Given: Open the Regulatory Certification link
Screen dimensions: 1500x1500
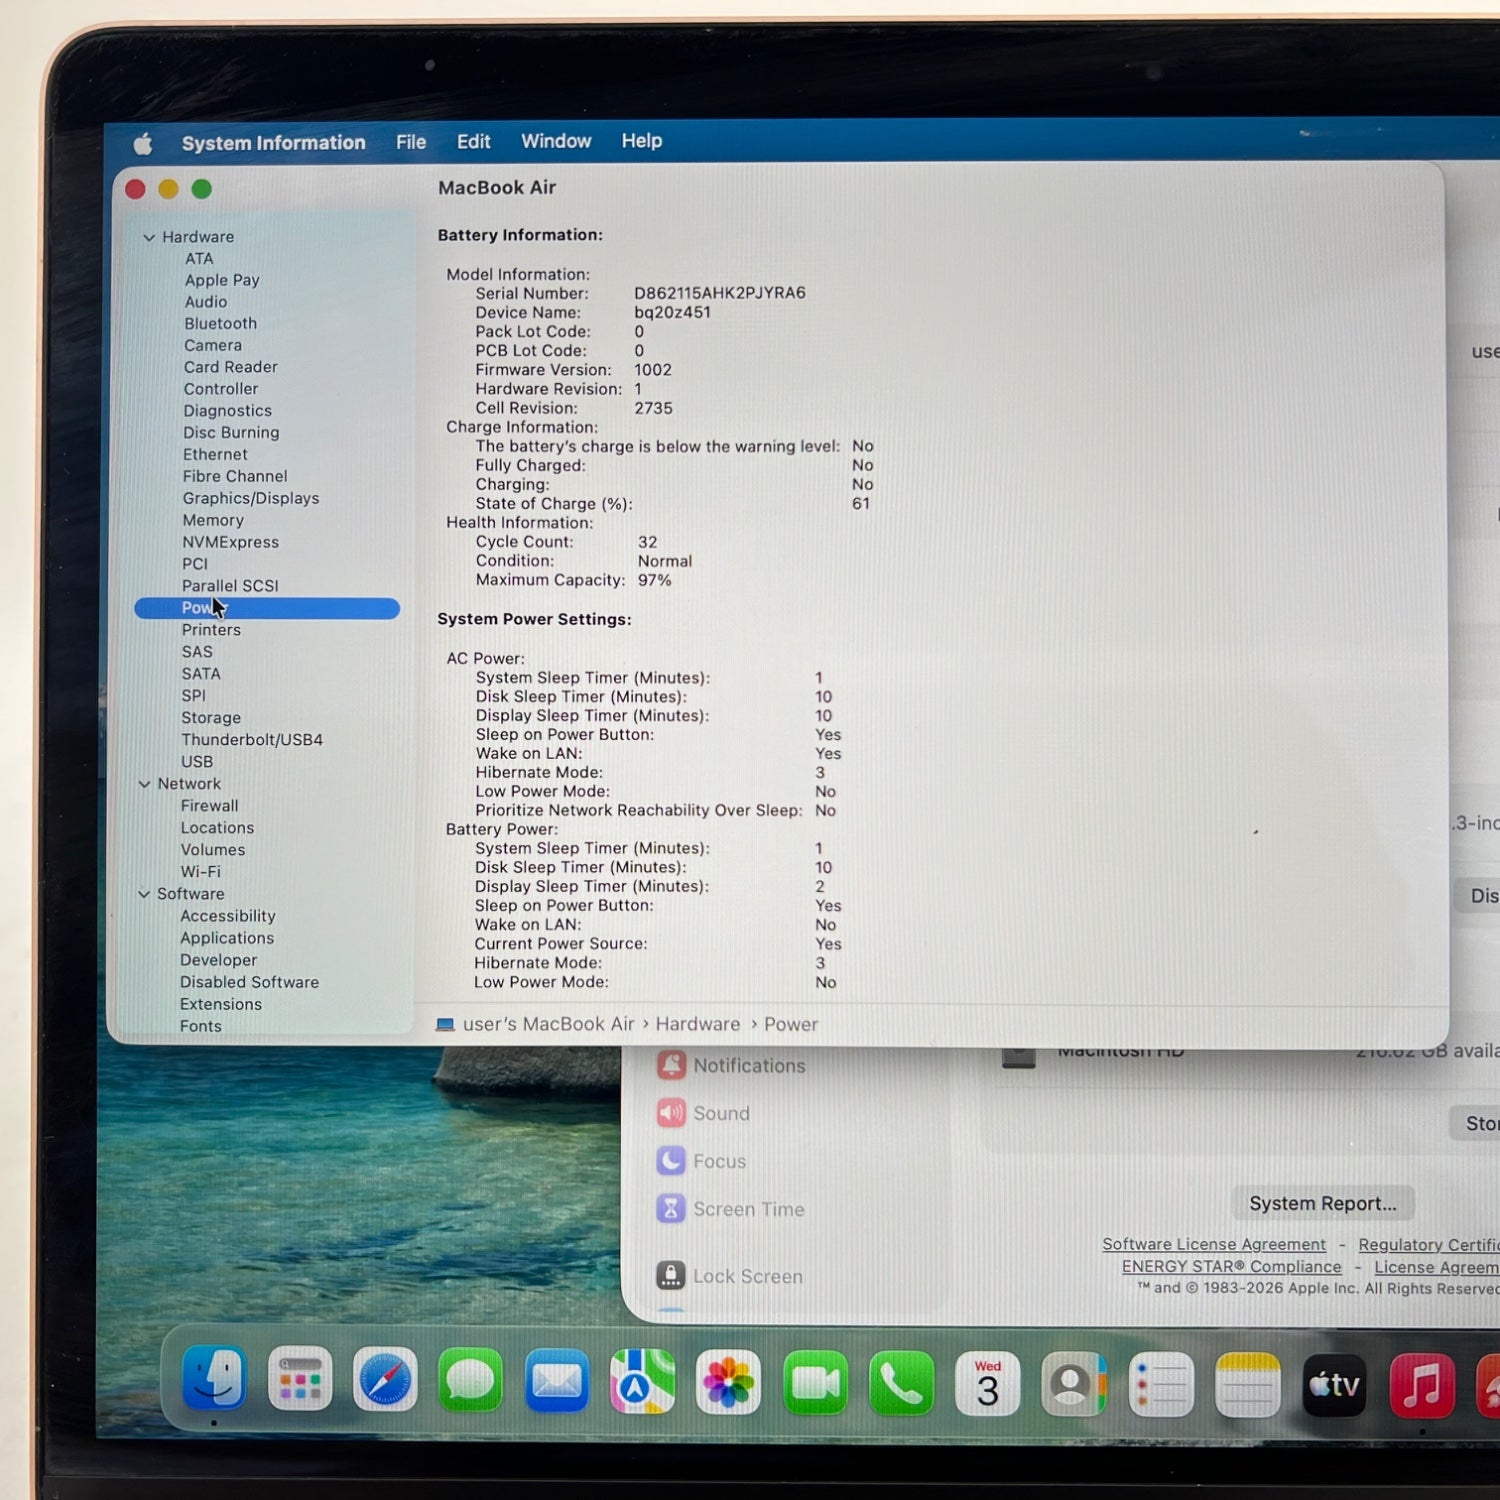Looking at the screenshot, I should pos(1429,1245).
